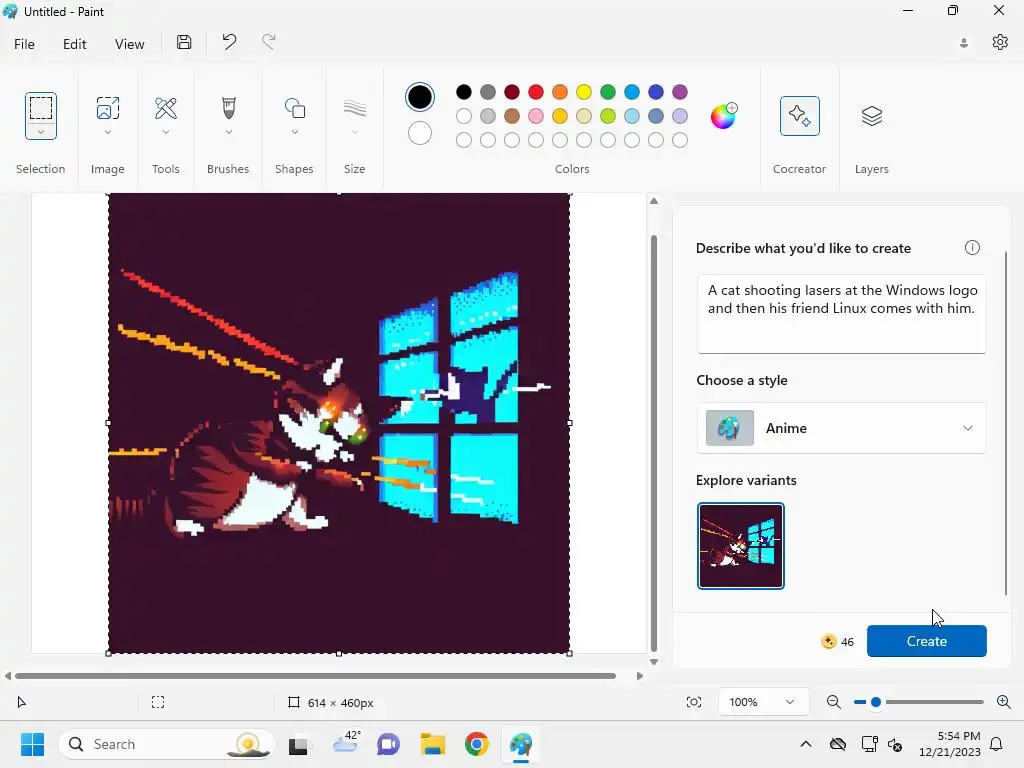Select the white Color 2 swatch
1024x768 pixels.
pos(420,133)
